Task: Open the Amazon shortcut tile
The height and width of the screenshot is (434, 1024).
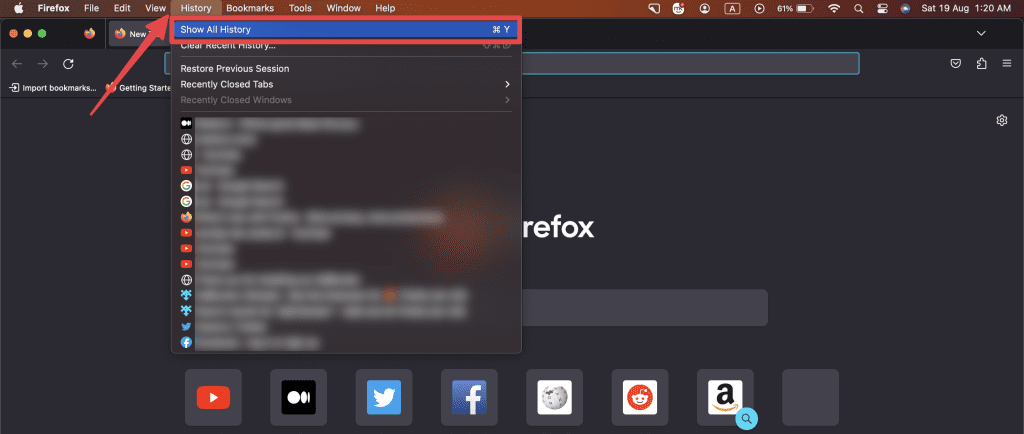Action: click(x=725, y=397)
